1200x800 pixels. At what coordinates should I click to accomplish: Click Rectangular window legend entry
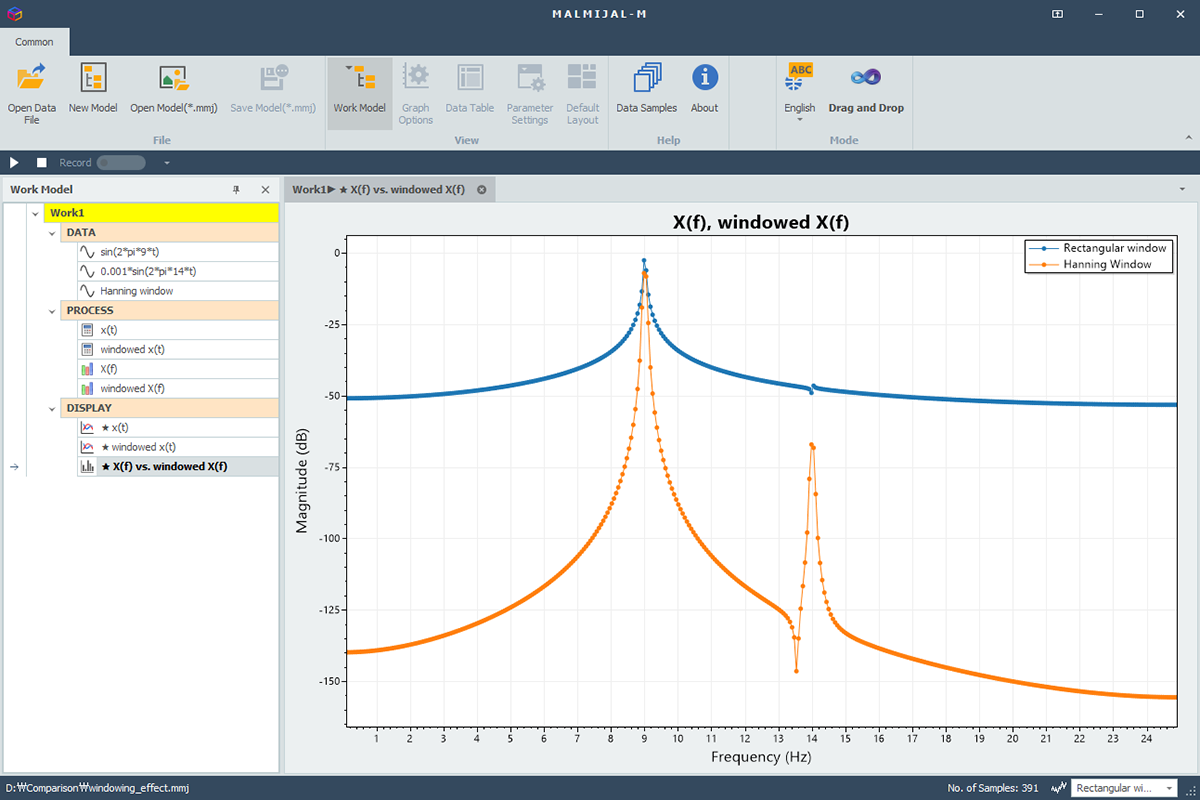[1100, 248]
